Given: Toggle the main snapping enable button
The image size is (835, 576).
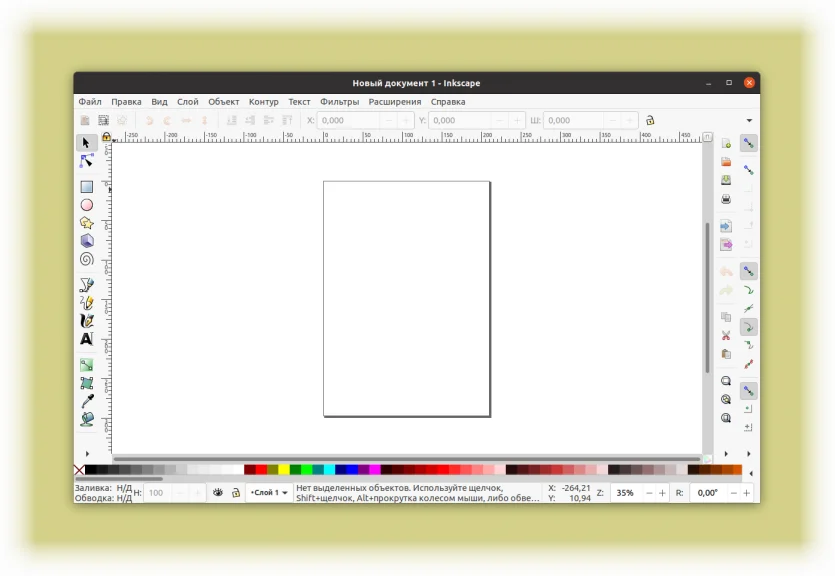Looking at the screenshot, I should 749,143.
